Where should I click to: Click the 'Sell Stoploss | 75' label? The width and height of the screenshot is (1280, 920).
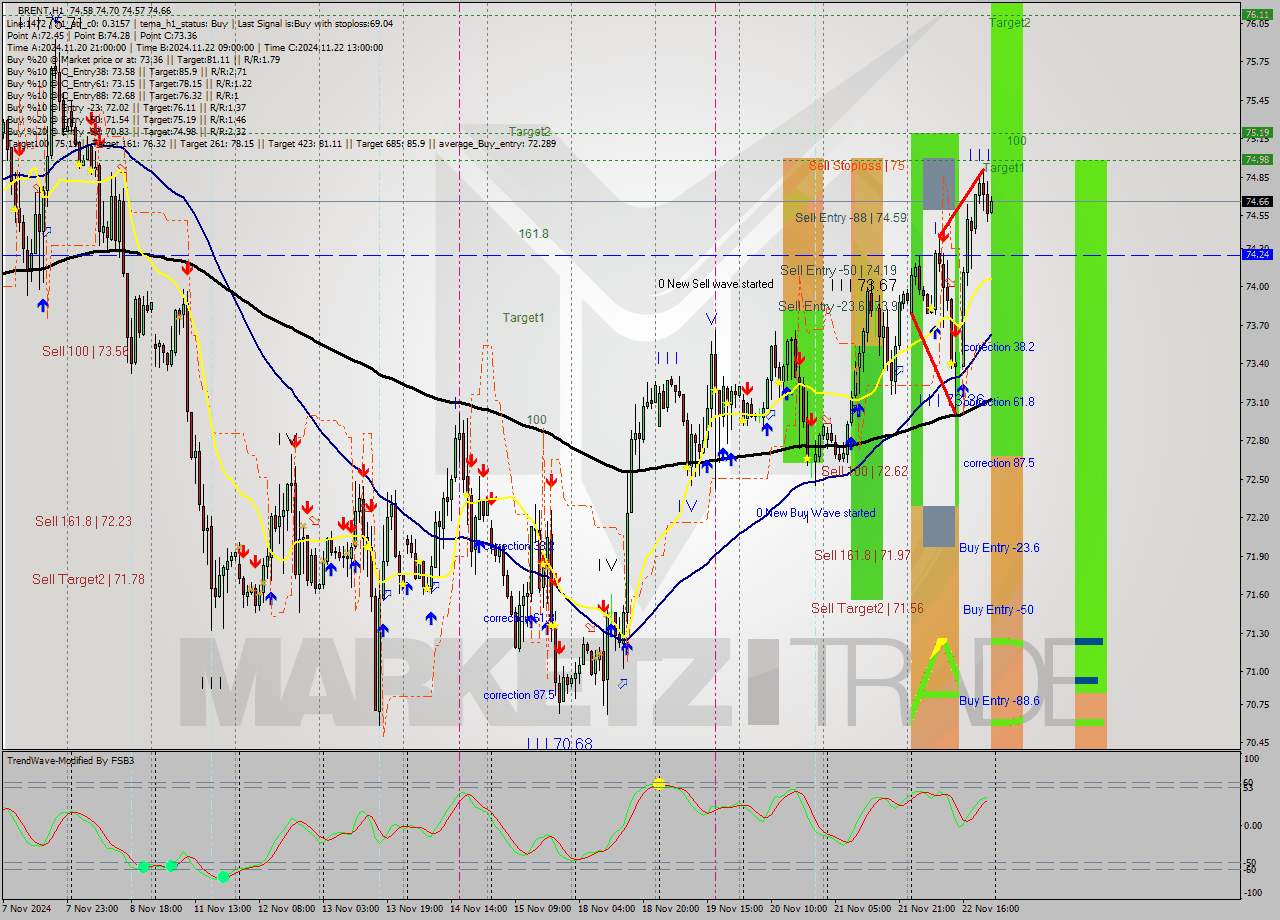(x=857, y=165)
